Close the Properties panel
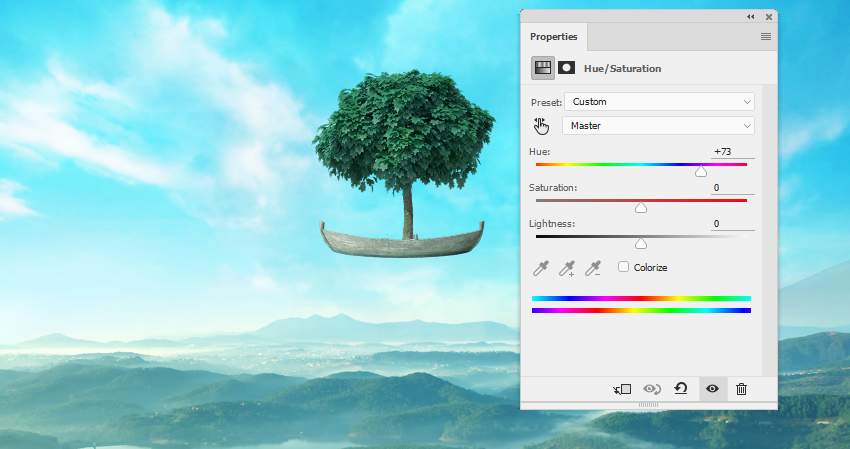This screenshot has height=449, width=850. pos(769,17)
